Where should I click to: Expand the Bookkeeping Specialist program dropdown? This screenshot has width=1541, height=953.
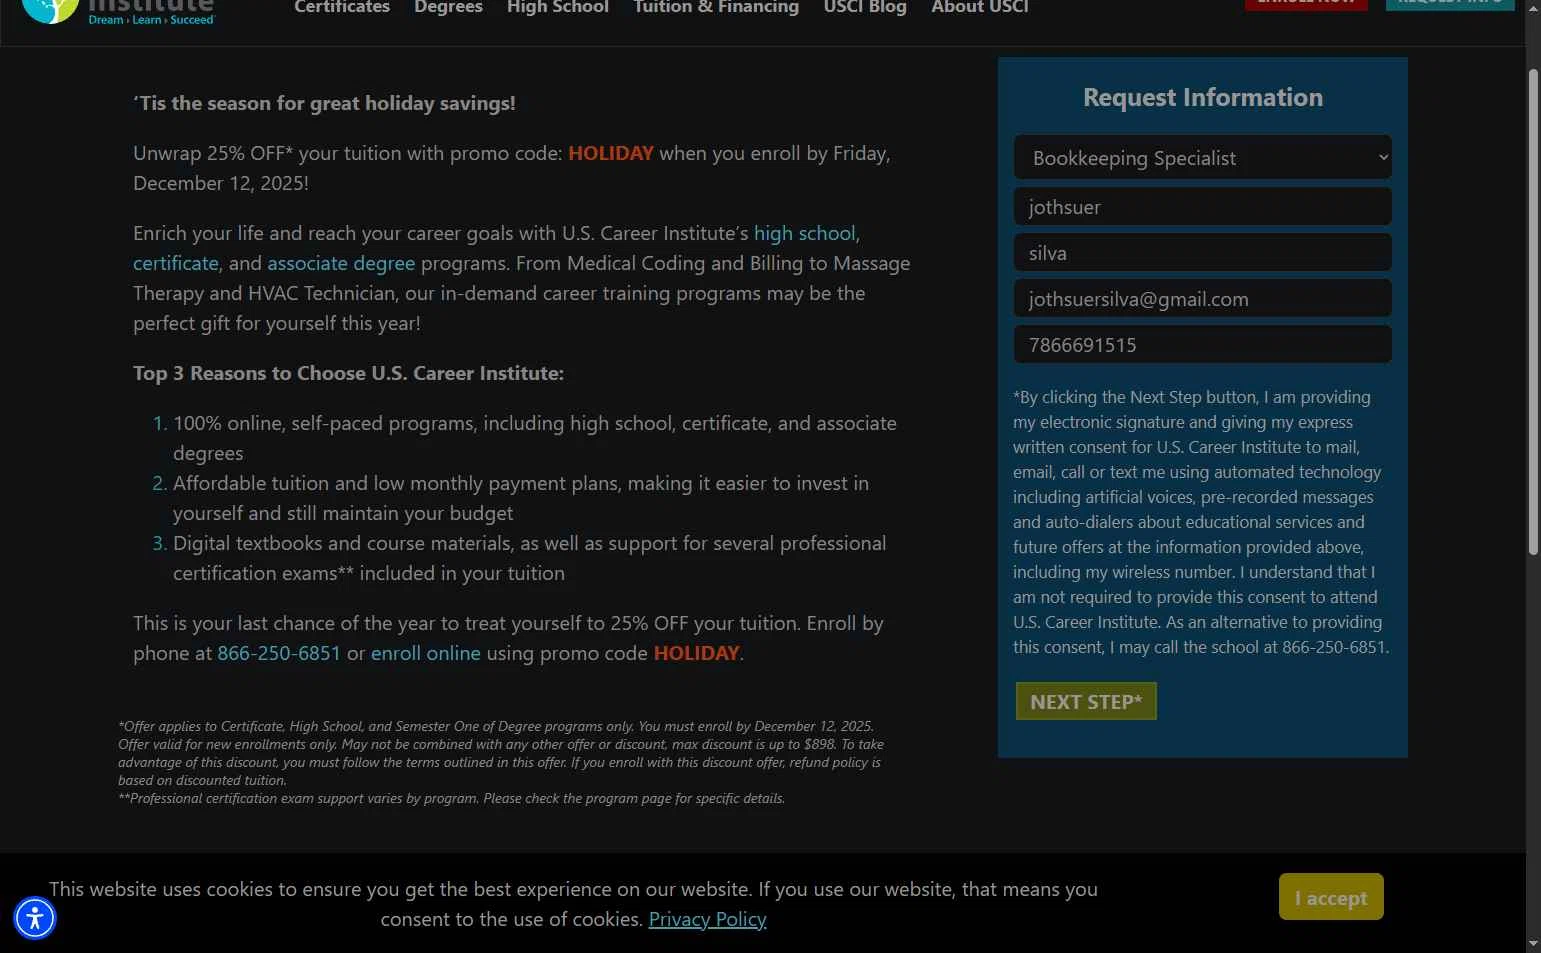coord(1202,157)
